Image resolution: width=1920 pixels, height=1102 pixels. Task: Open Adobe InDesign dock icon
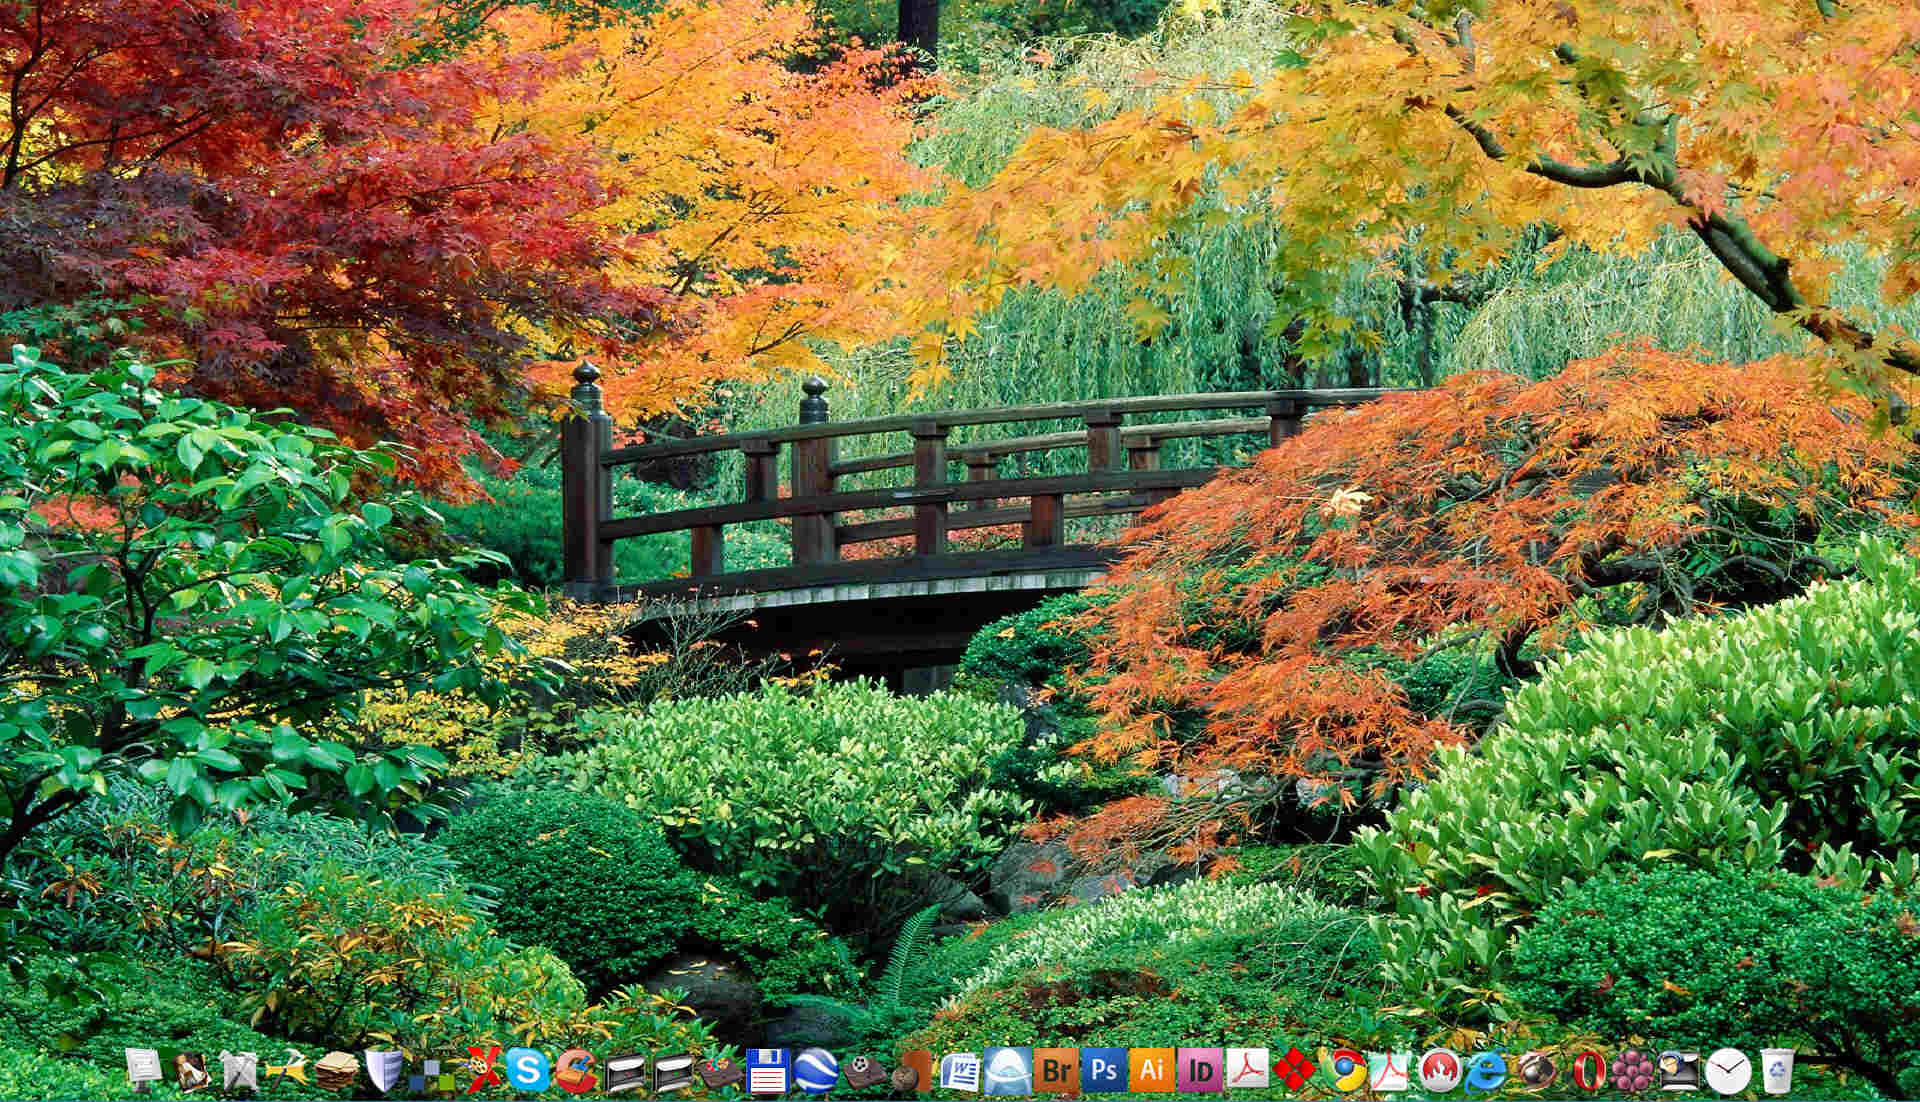click(x=1200, y=1071)
